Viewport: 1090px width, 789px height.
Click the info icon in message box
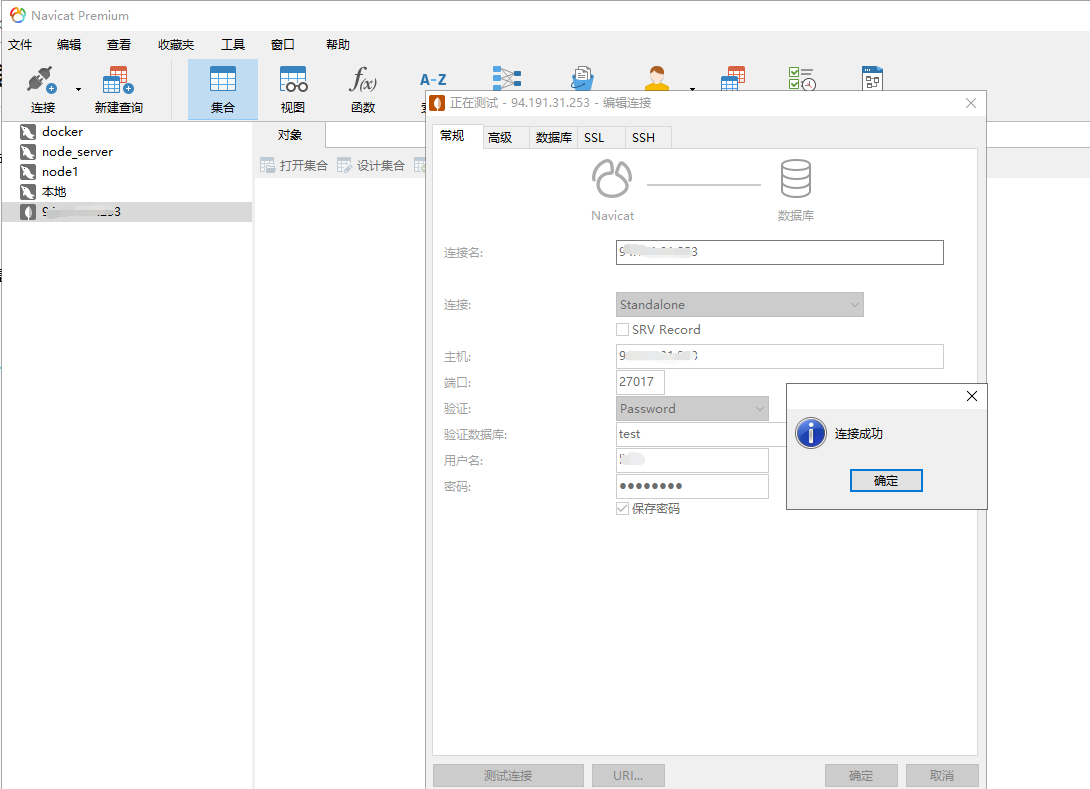[811, 433]
